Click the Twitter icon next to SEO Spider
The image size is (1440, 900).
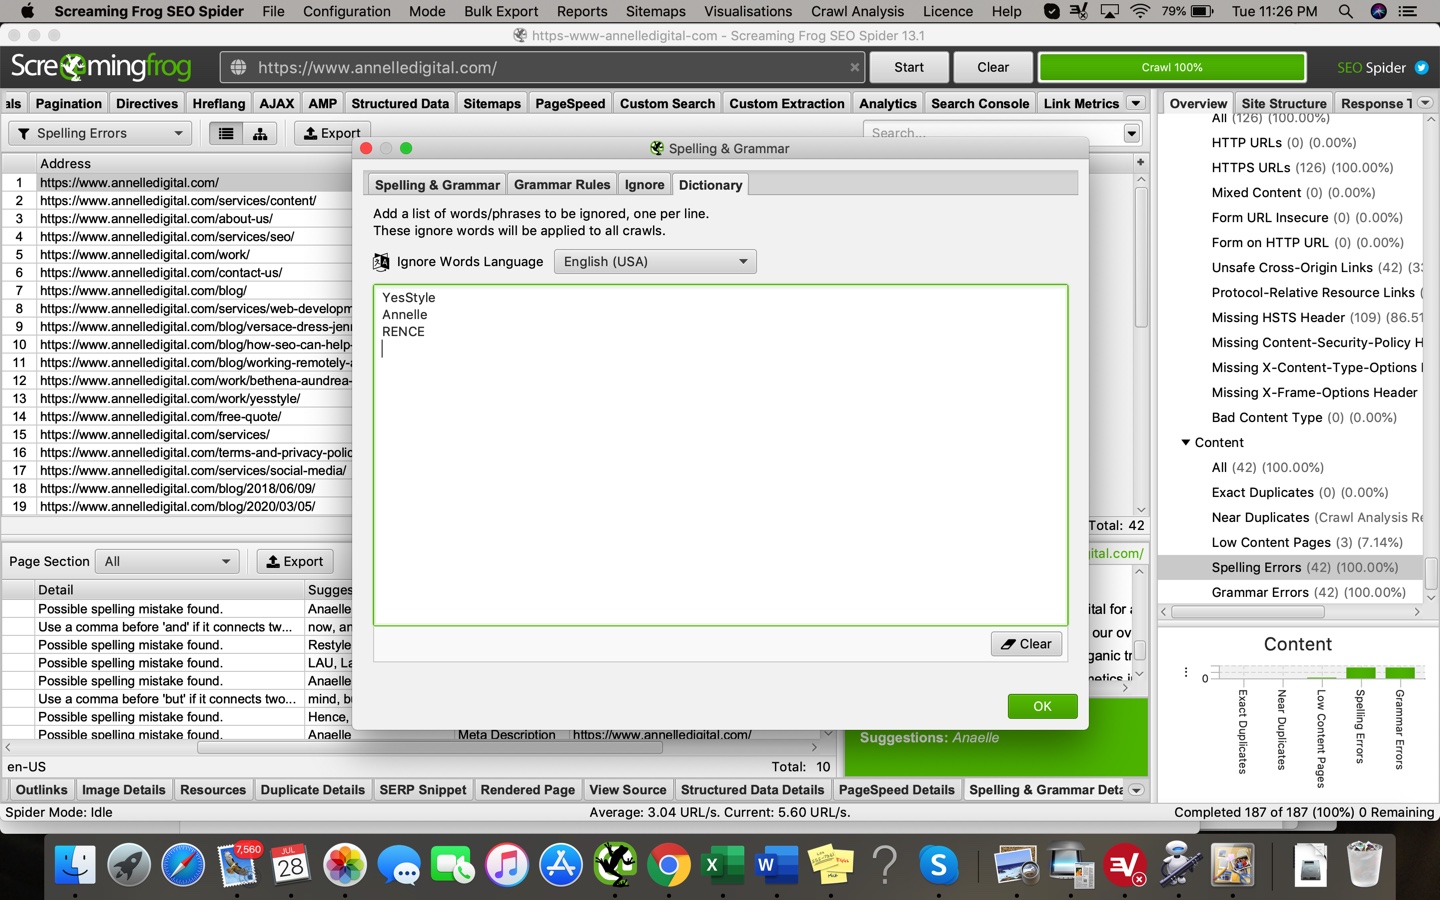(1421, 68)
